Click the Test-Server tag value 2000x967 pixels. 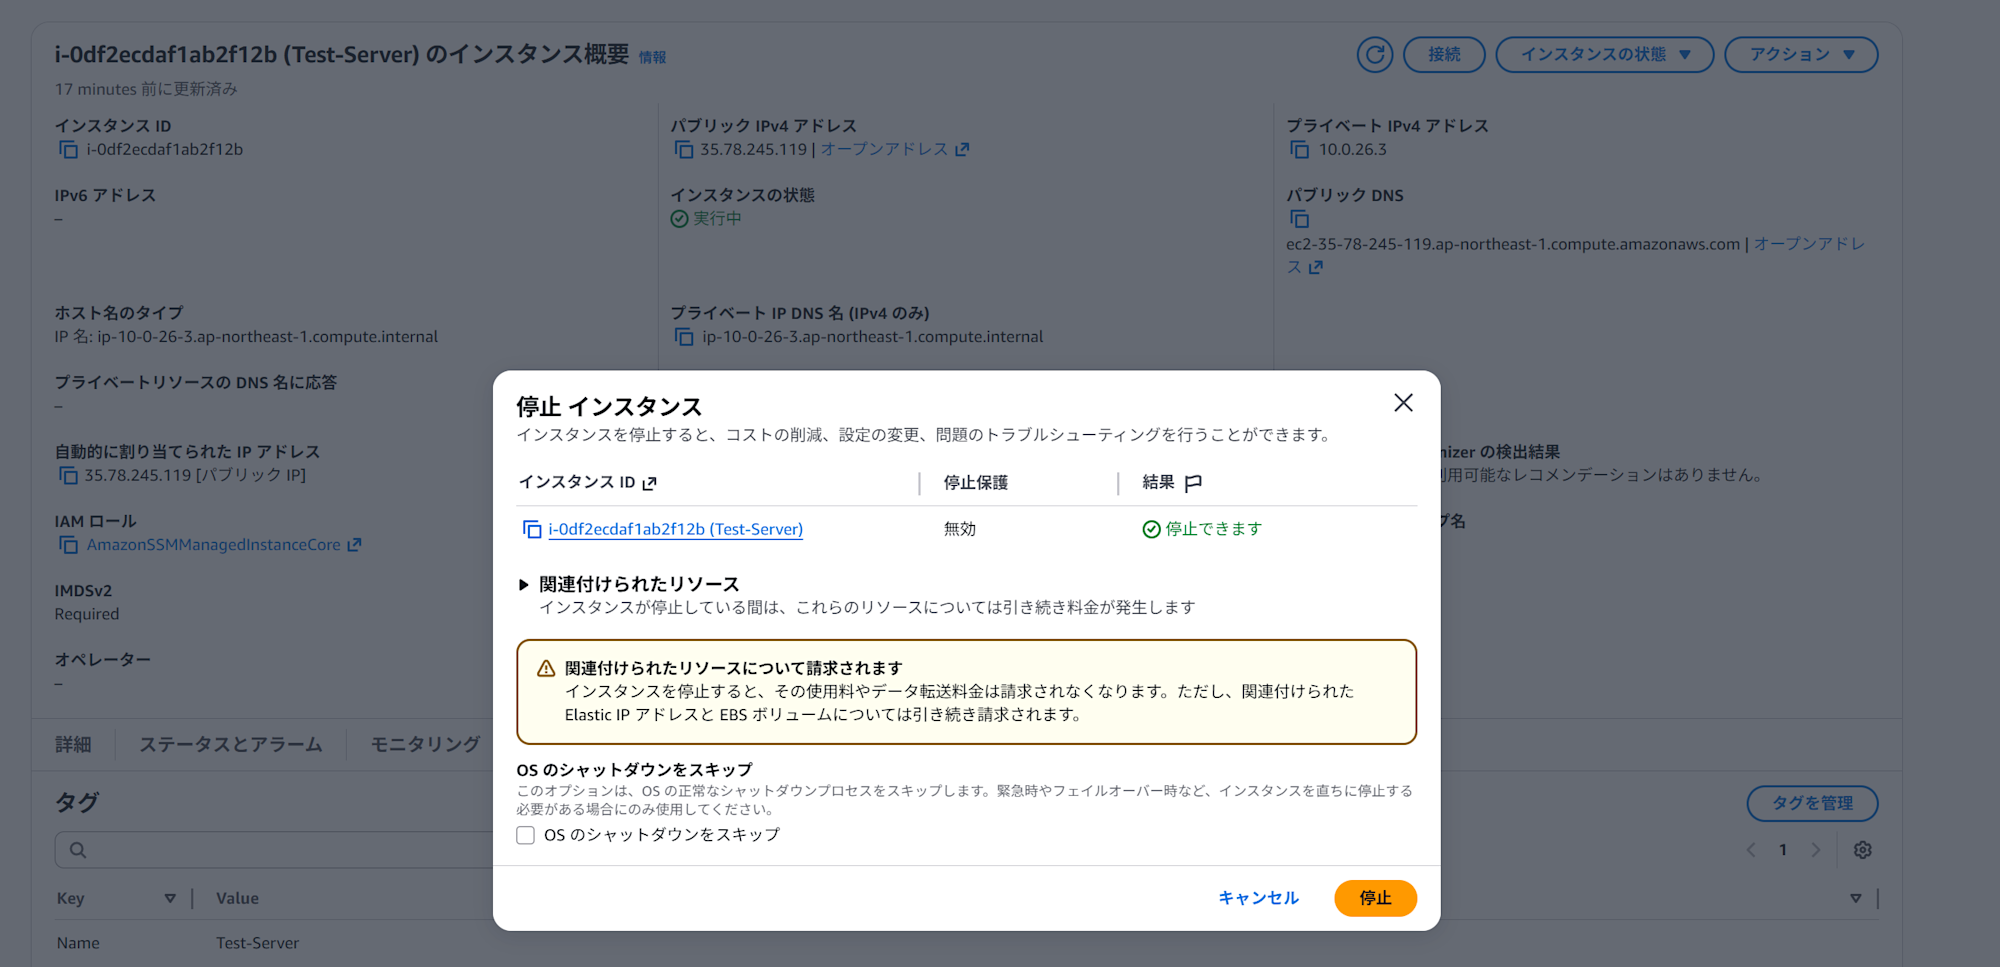pyautogui.click(x=257, y=943)
